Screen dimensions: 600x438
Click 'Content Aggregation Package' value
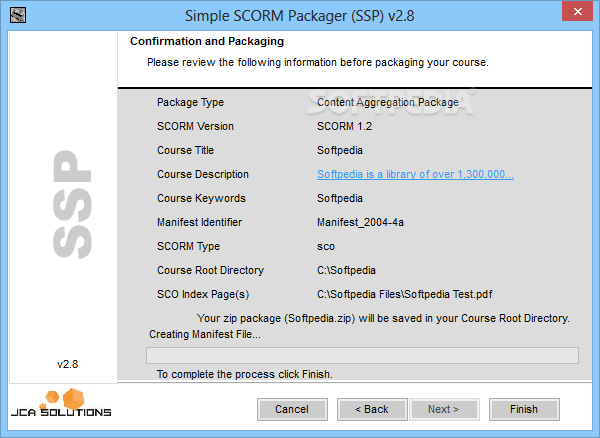(388, 103)
